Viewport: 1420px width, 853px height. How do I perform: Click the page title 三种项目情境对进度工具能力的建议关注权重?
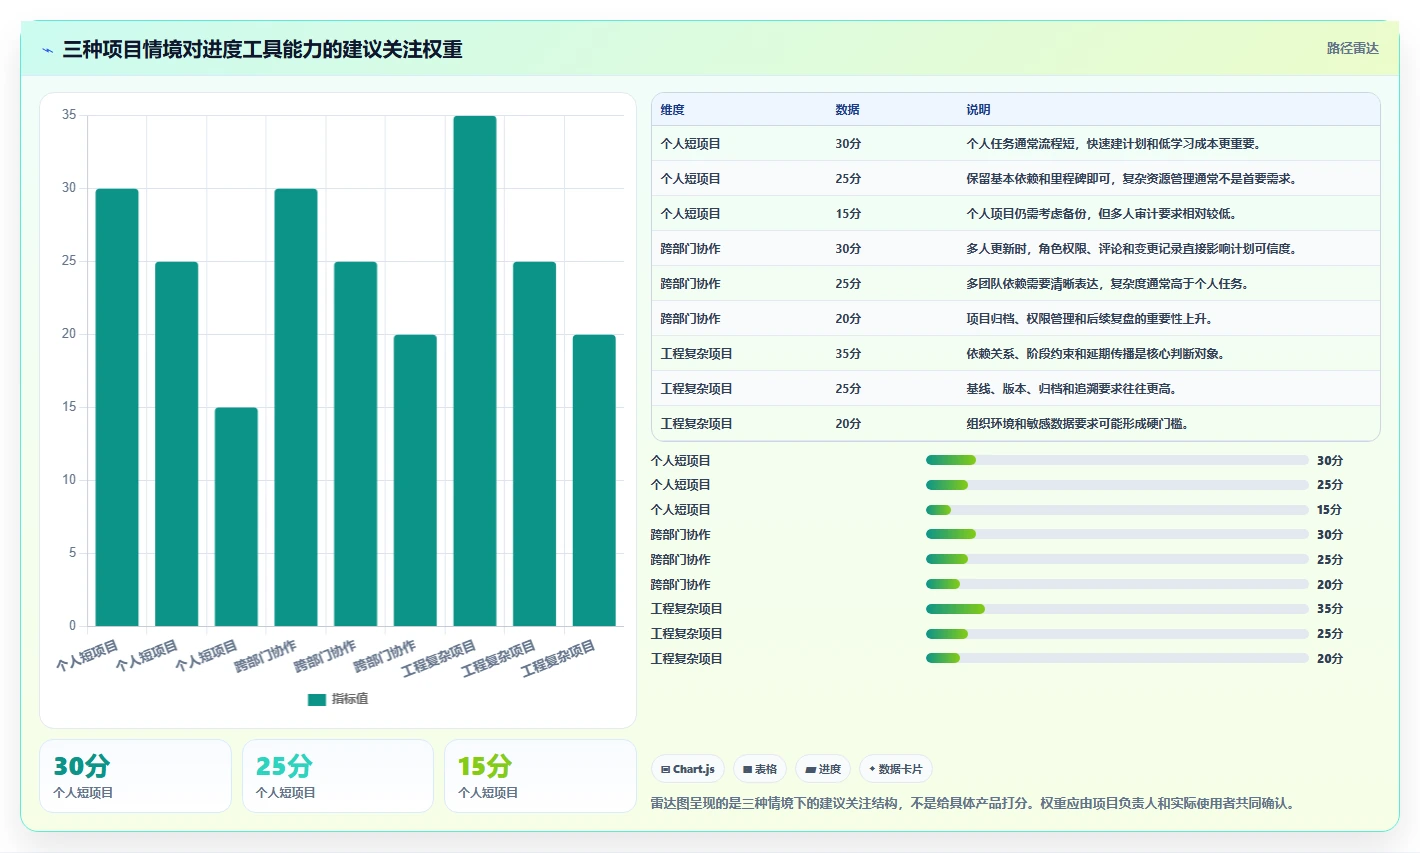(262, 50)
